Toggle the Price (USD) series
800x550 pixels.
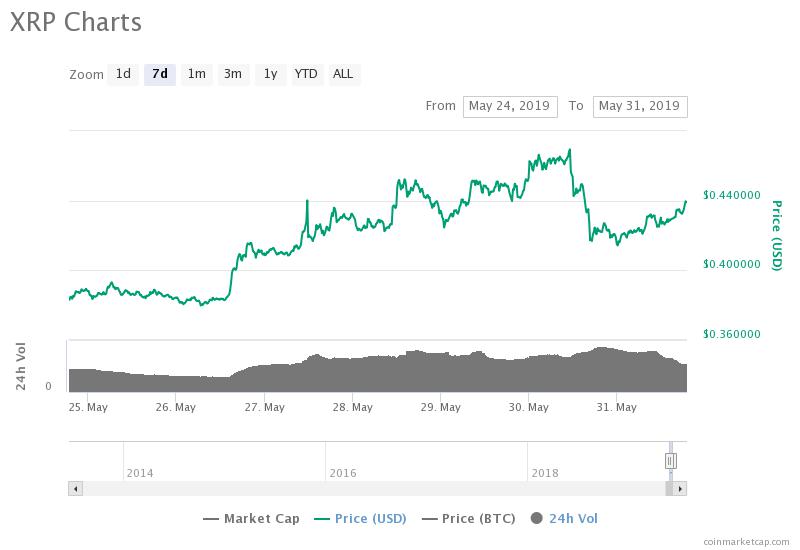coord(360,519)
